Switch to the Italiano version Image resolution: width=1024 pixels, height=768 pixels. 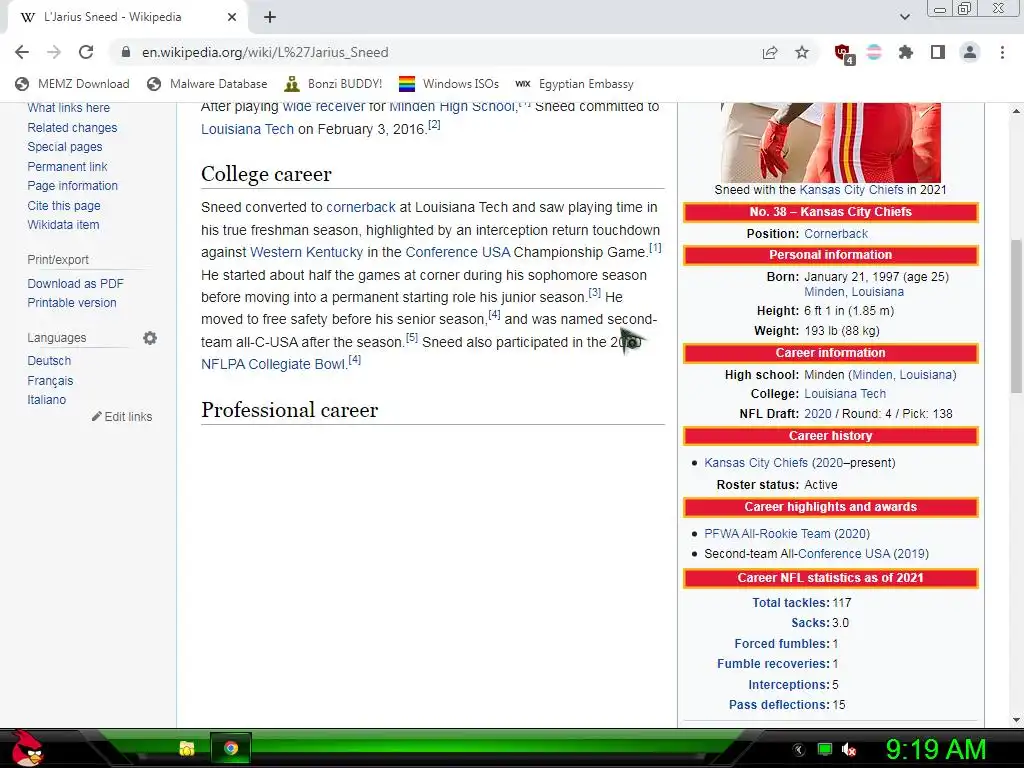tap(46, 400)
